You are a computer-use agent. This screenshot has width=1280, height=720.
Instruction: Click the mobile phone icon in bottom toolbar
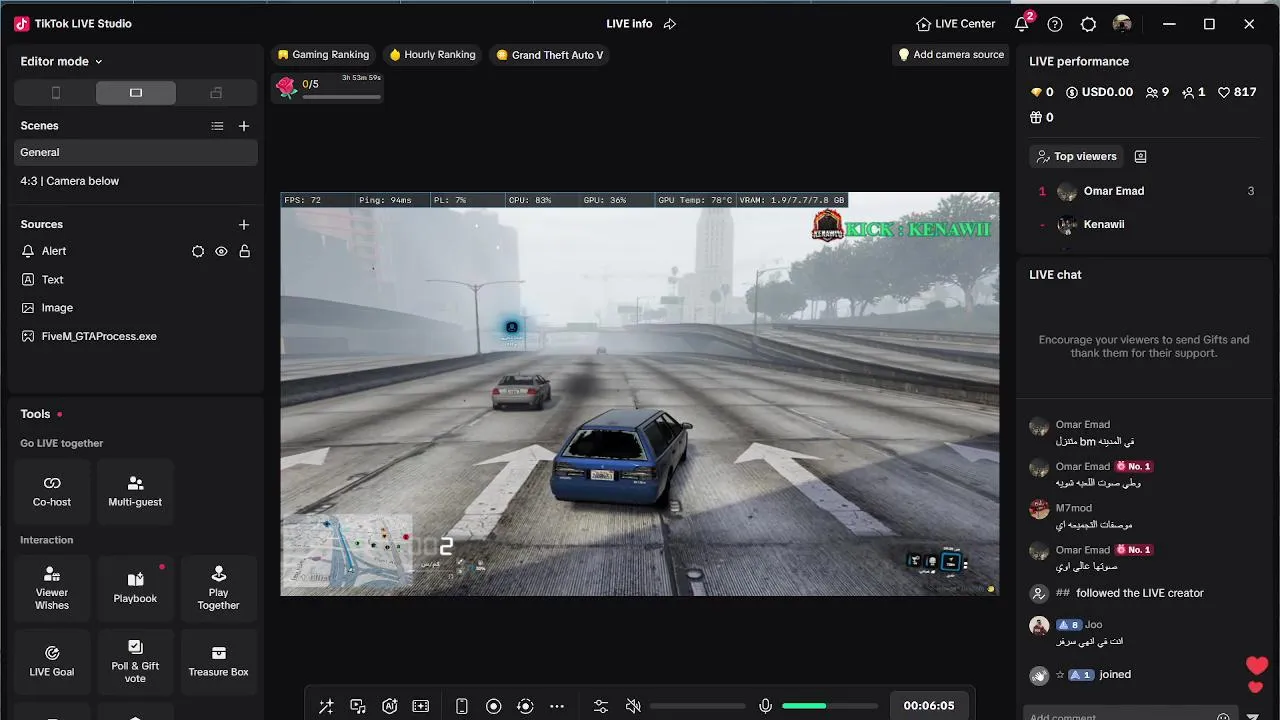click(461, 706)
